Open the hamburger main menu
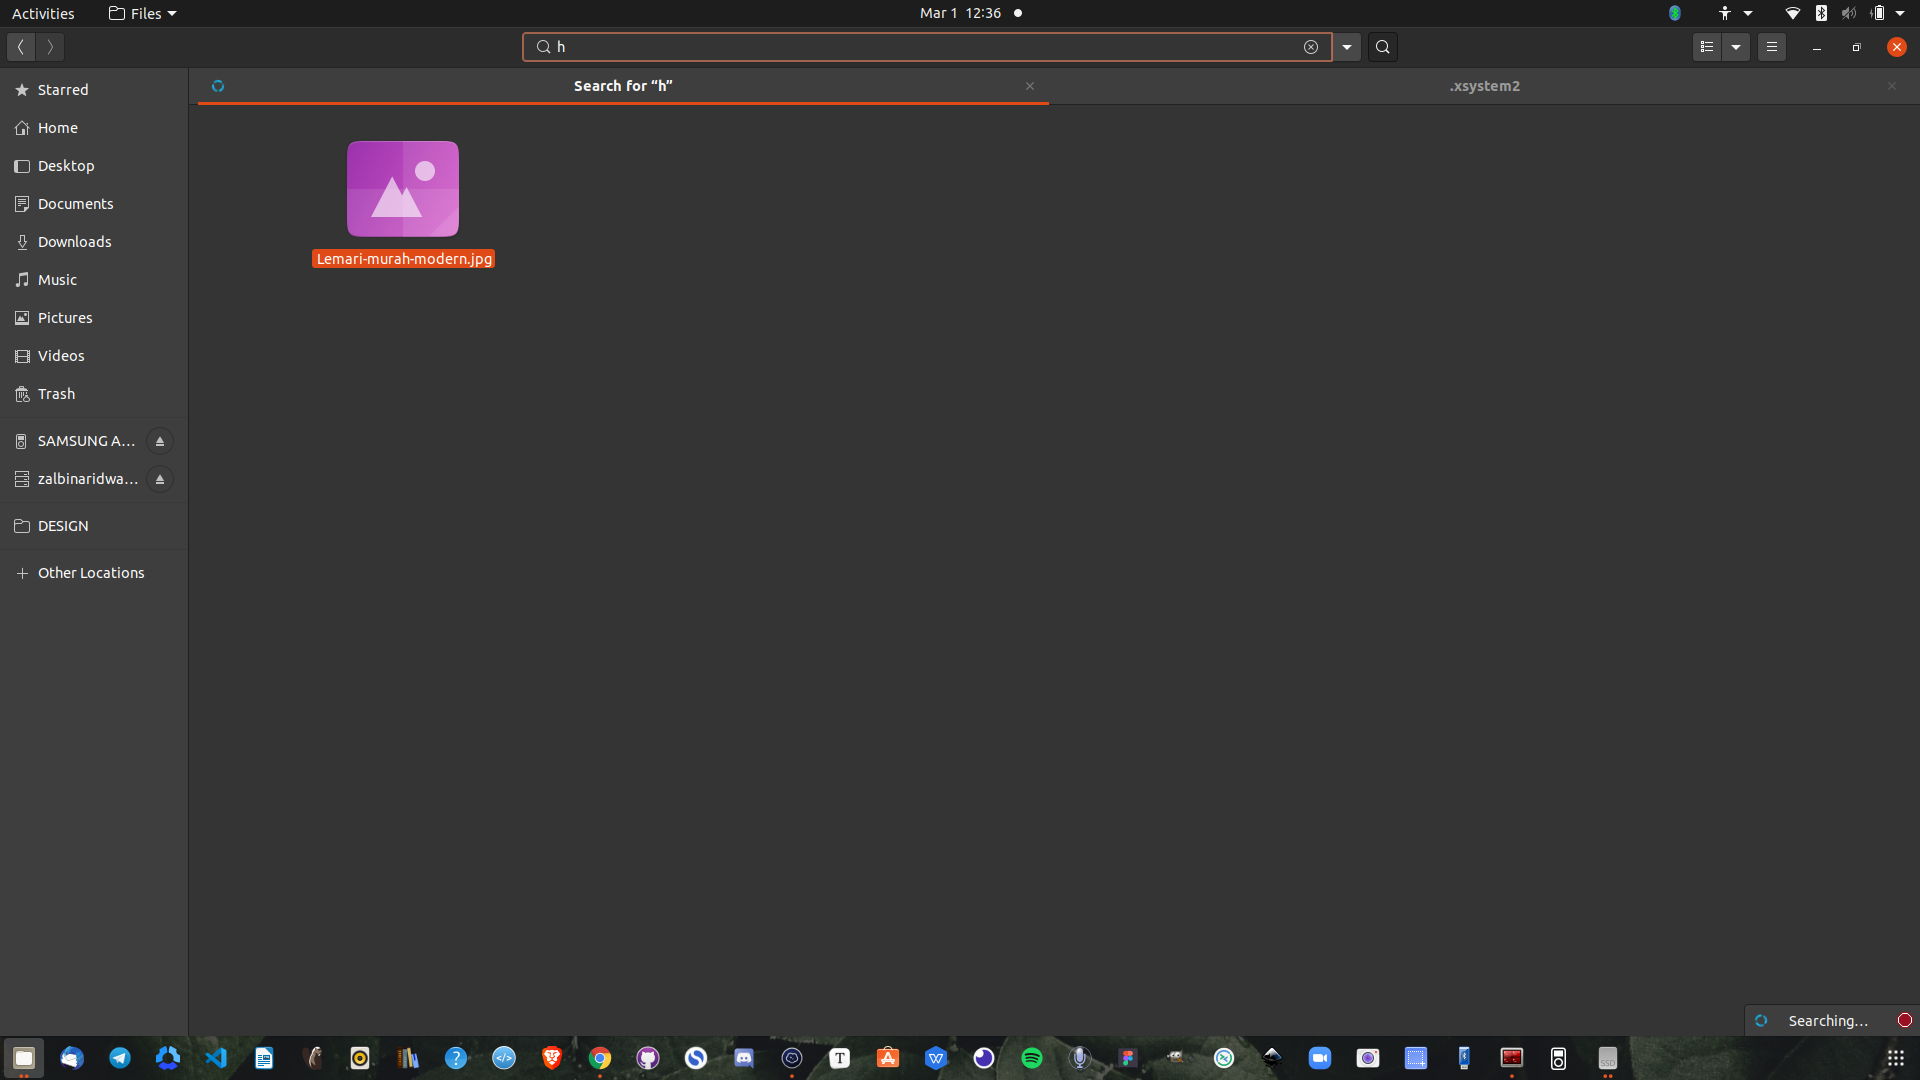 point(1772,47)
